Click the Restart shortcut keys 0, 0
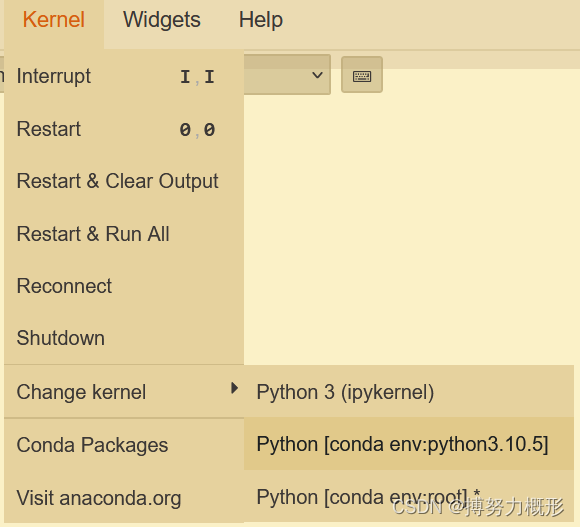 click(x=197, y=129)
